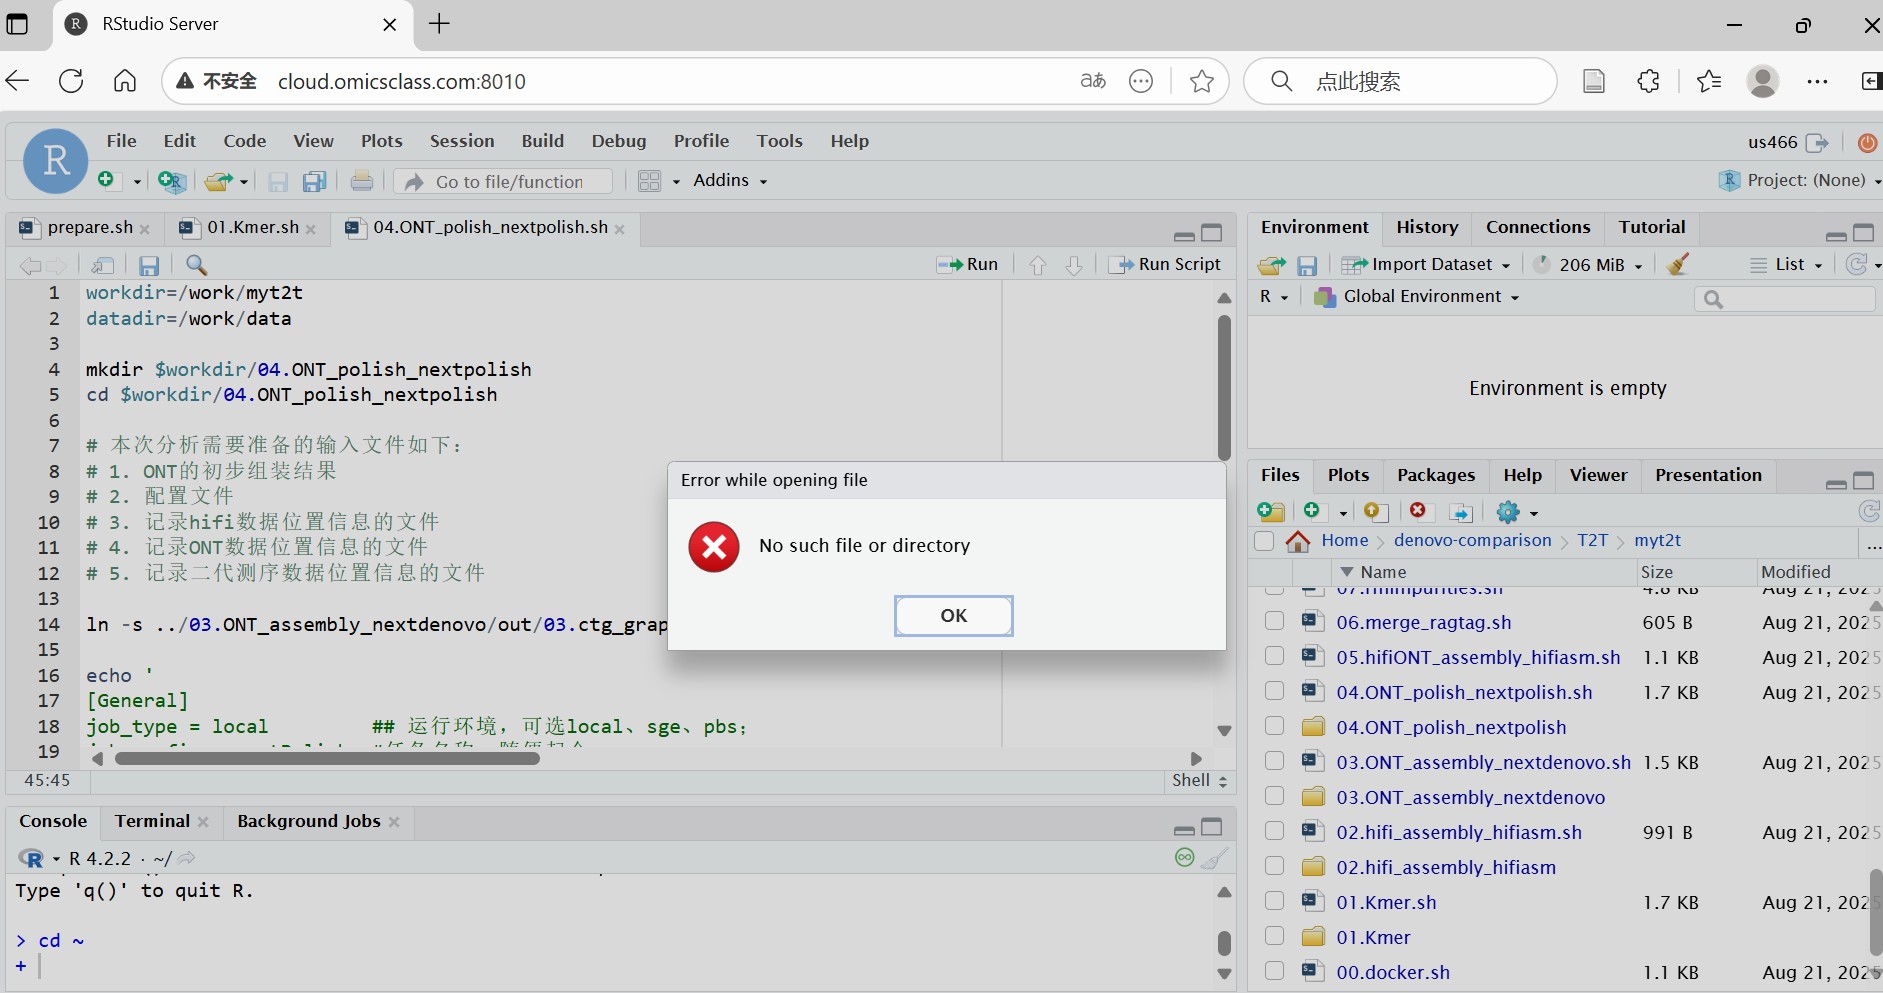Click the clear environment broom icon
The height and width of the screenshot is (993, 1883).
(x=1679, y=264)
